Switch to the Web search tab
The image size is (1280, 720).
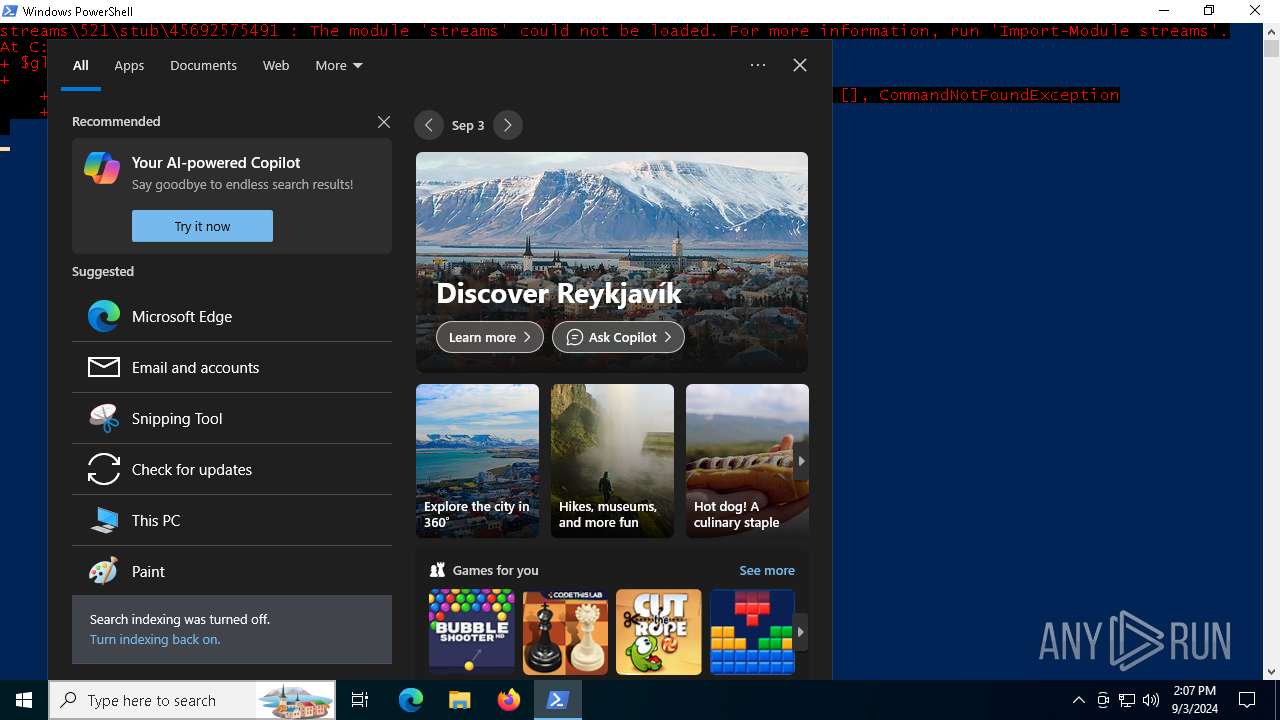coord(276,65)
